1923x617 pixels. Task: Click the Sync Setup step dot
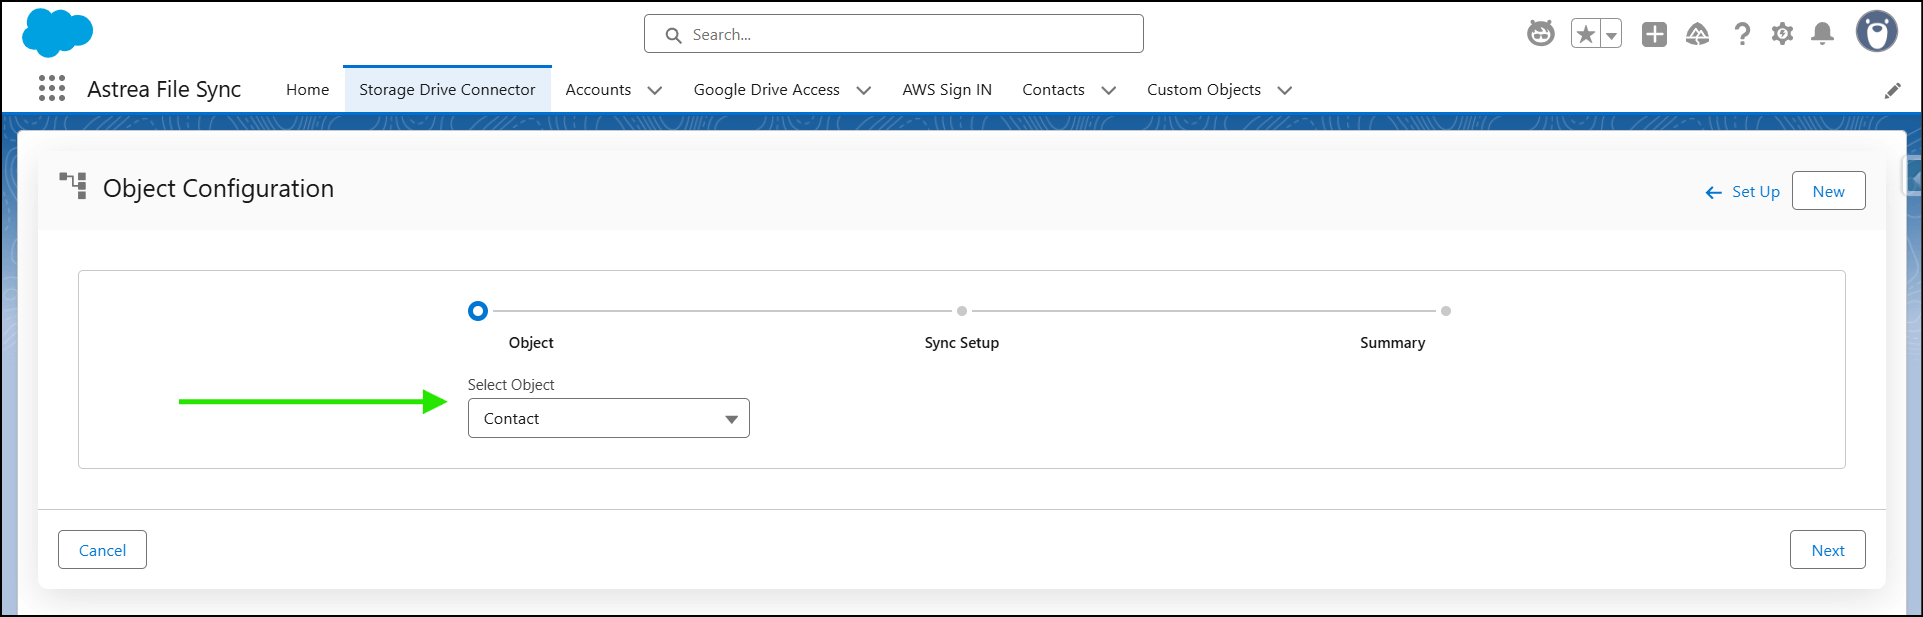(x=962, y=311)
